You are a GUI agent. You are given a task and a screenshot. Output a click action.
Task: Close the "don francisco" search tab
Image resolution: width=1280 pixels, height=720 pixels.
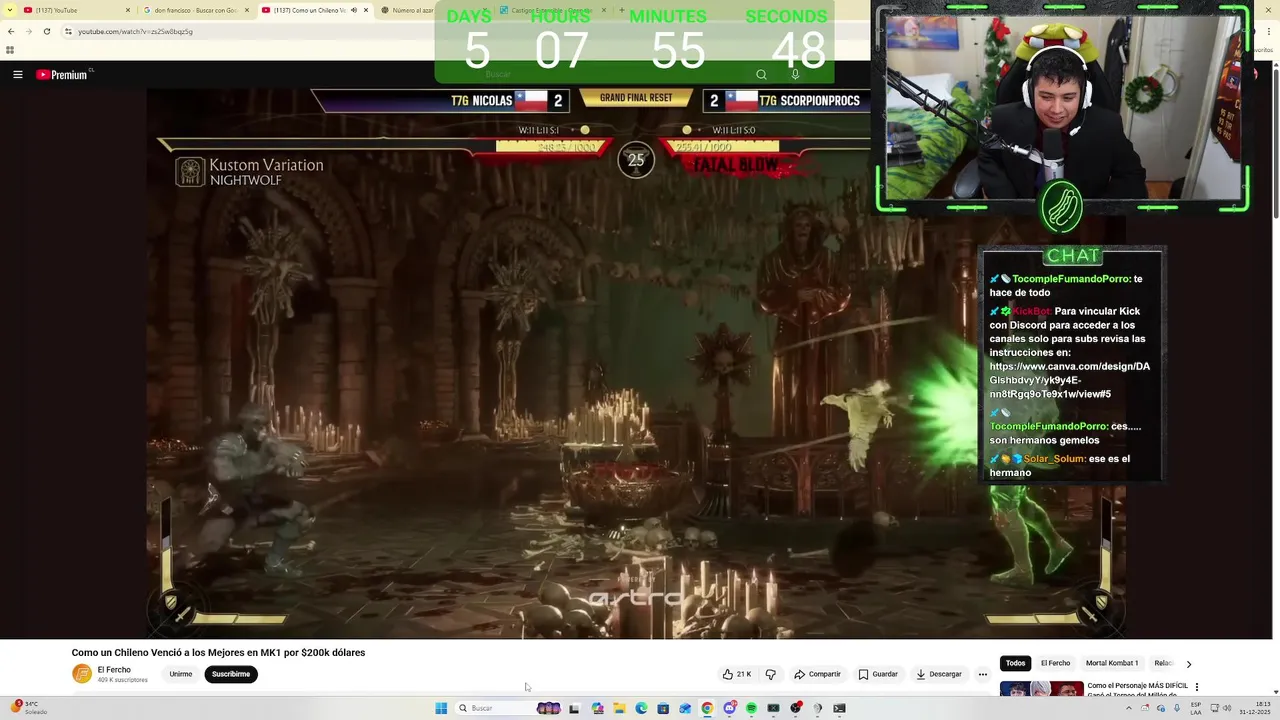point(247,10)
